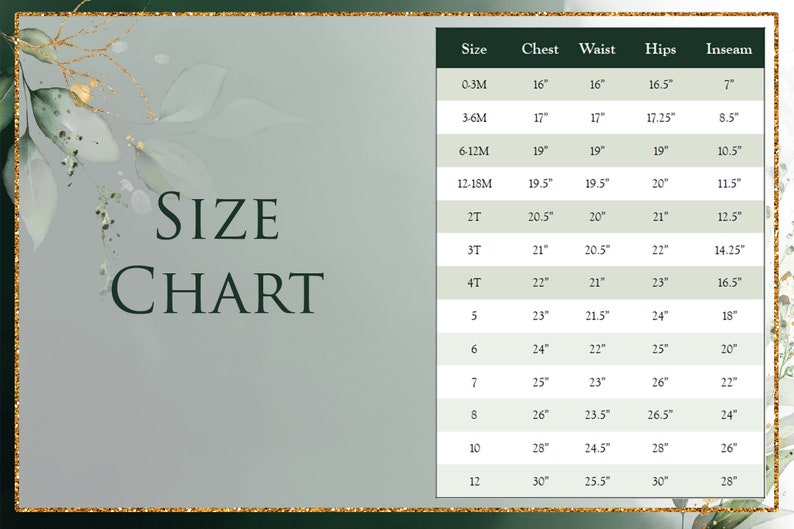
Task: Select the 4T size row label
Action: [474, 282]
